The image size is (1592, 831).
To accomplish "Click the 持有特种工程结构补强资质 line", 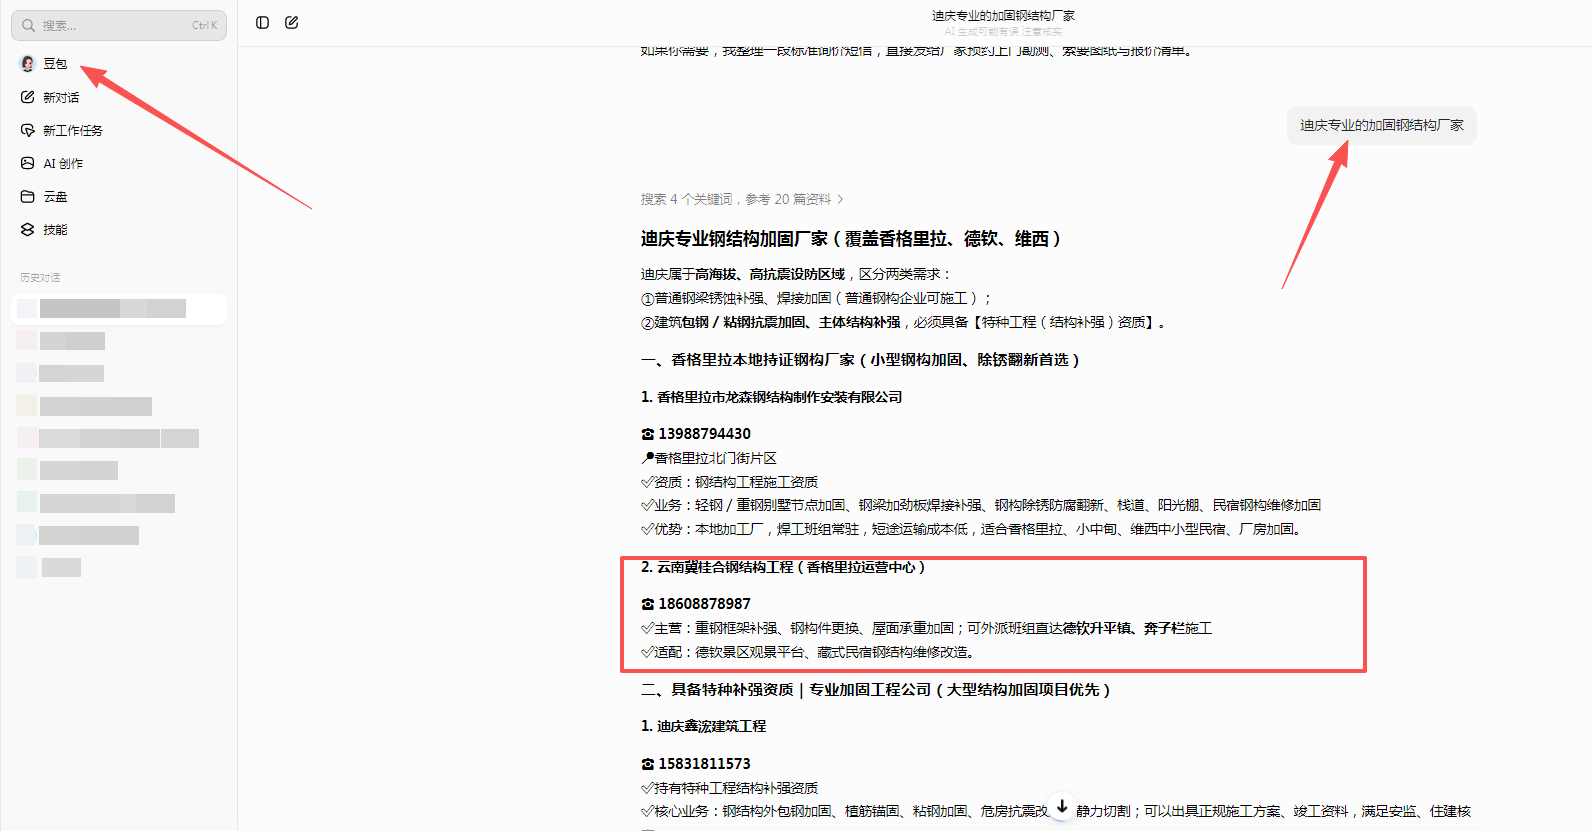I will [x=730, y=788].
